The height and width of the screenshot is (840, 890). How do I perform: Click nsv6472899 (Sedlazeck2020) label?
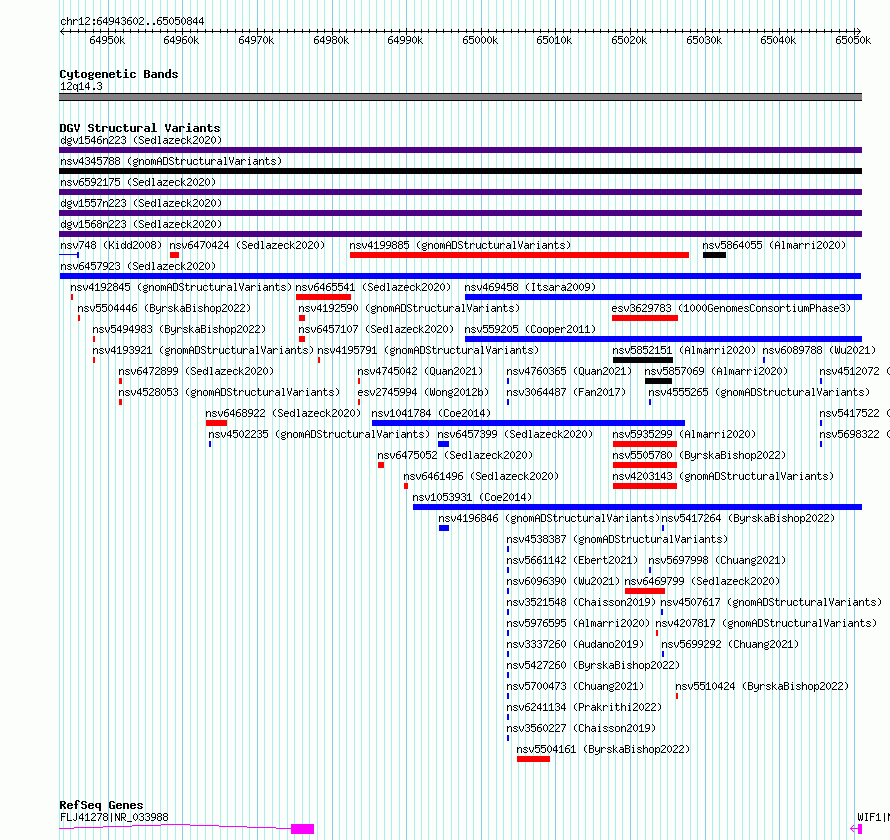tap(196, 371)
